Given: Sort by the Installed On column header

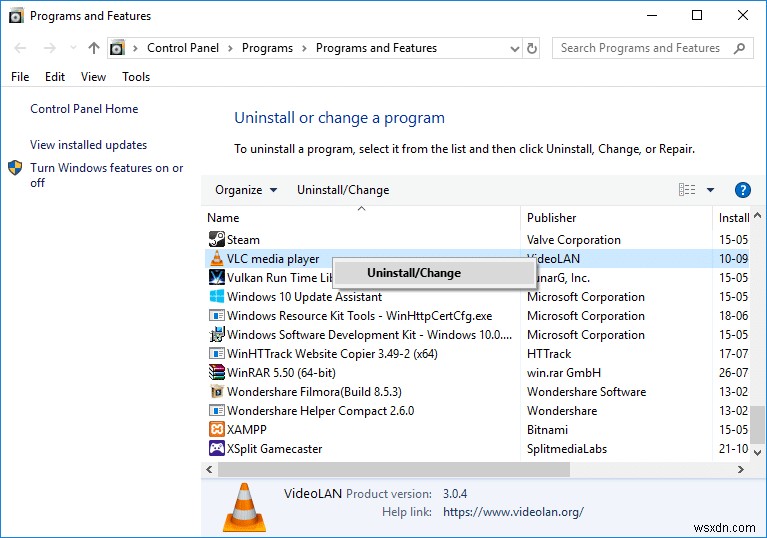Looking at the screenshot, I should click(732, 218).
